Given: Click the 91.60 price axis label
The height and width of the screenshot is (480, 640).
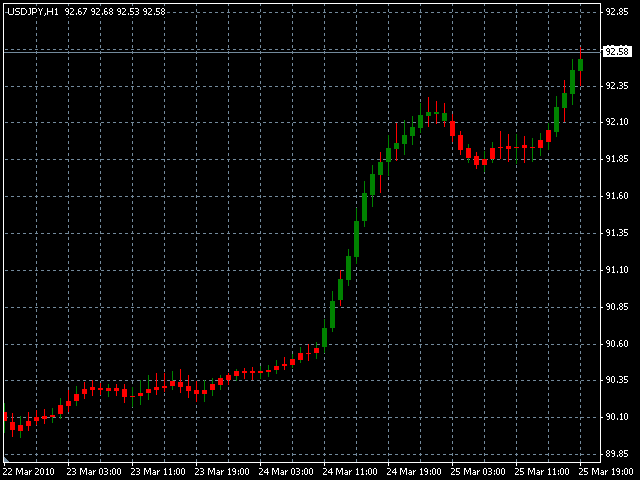Looking at the screenshot, I should click(617, 196).
